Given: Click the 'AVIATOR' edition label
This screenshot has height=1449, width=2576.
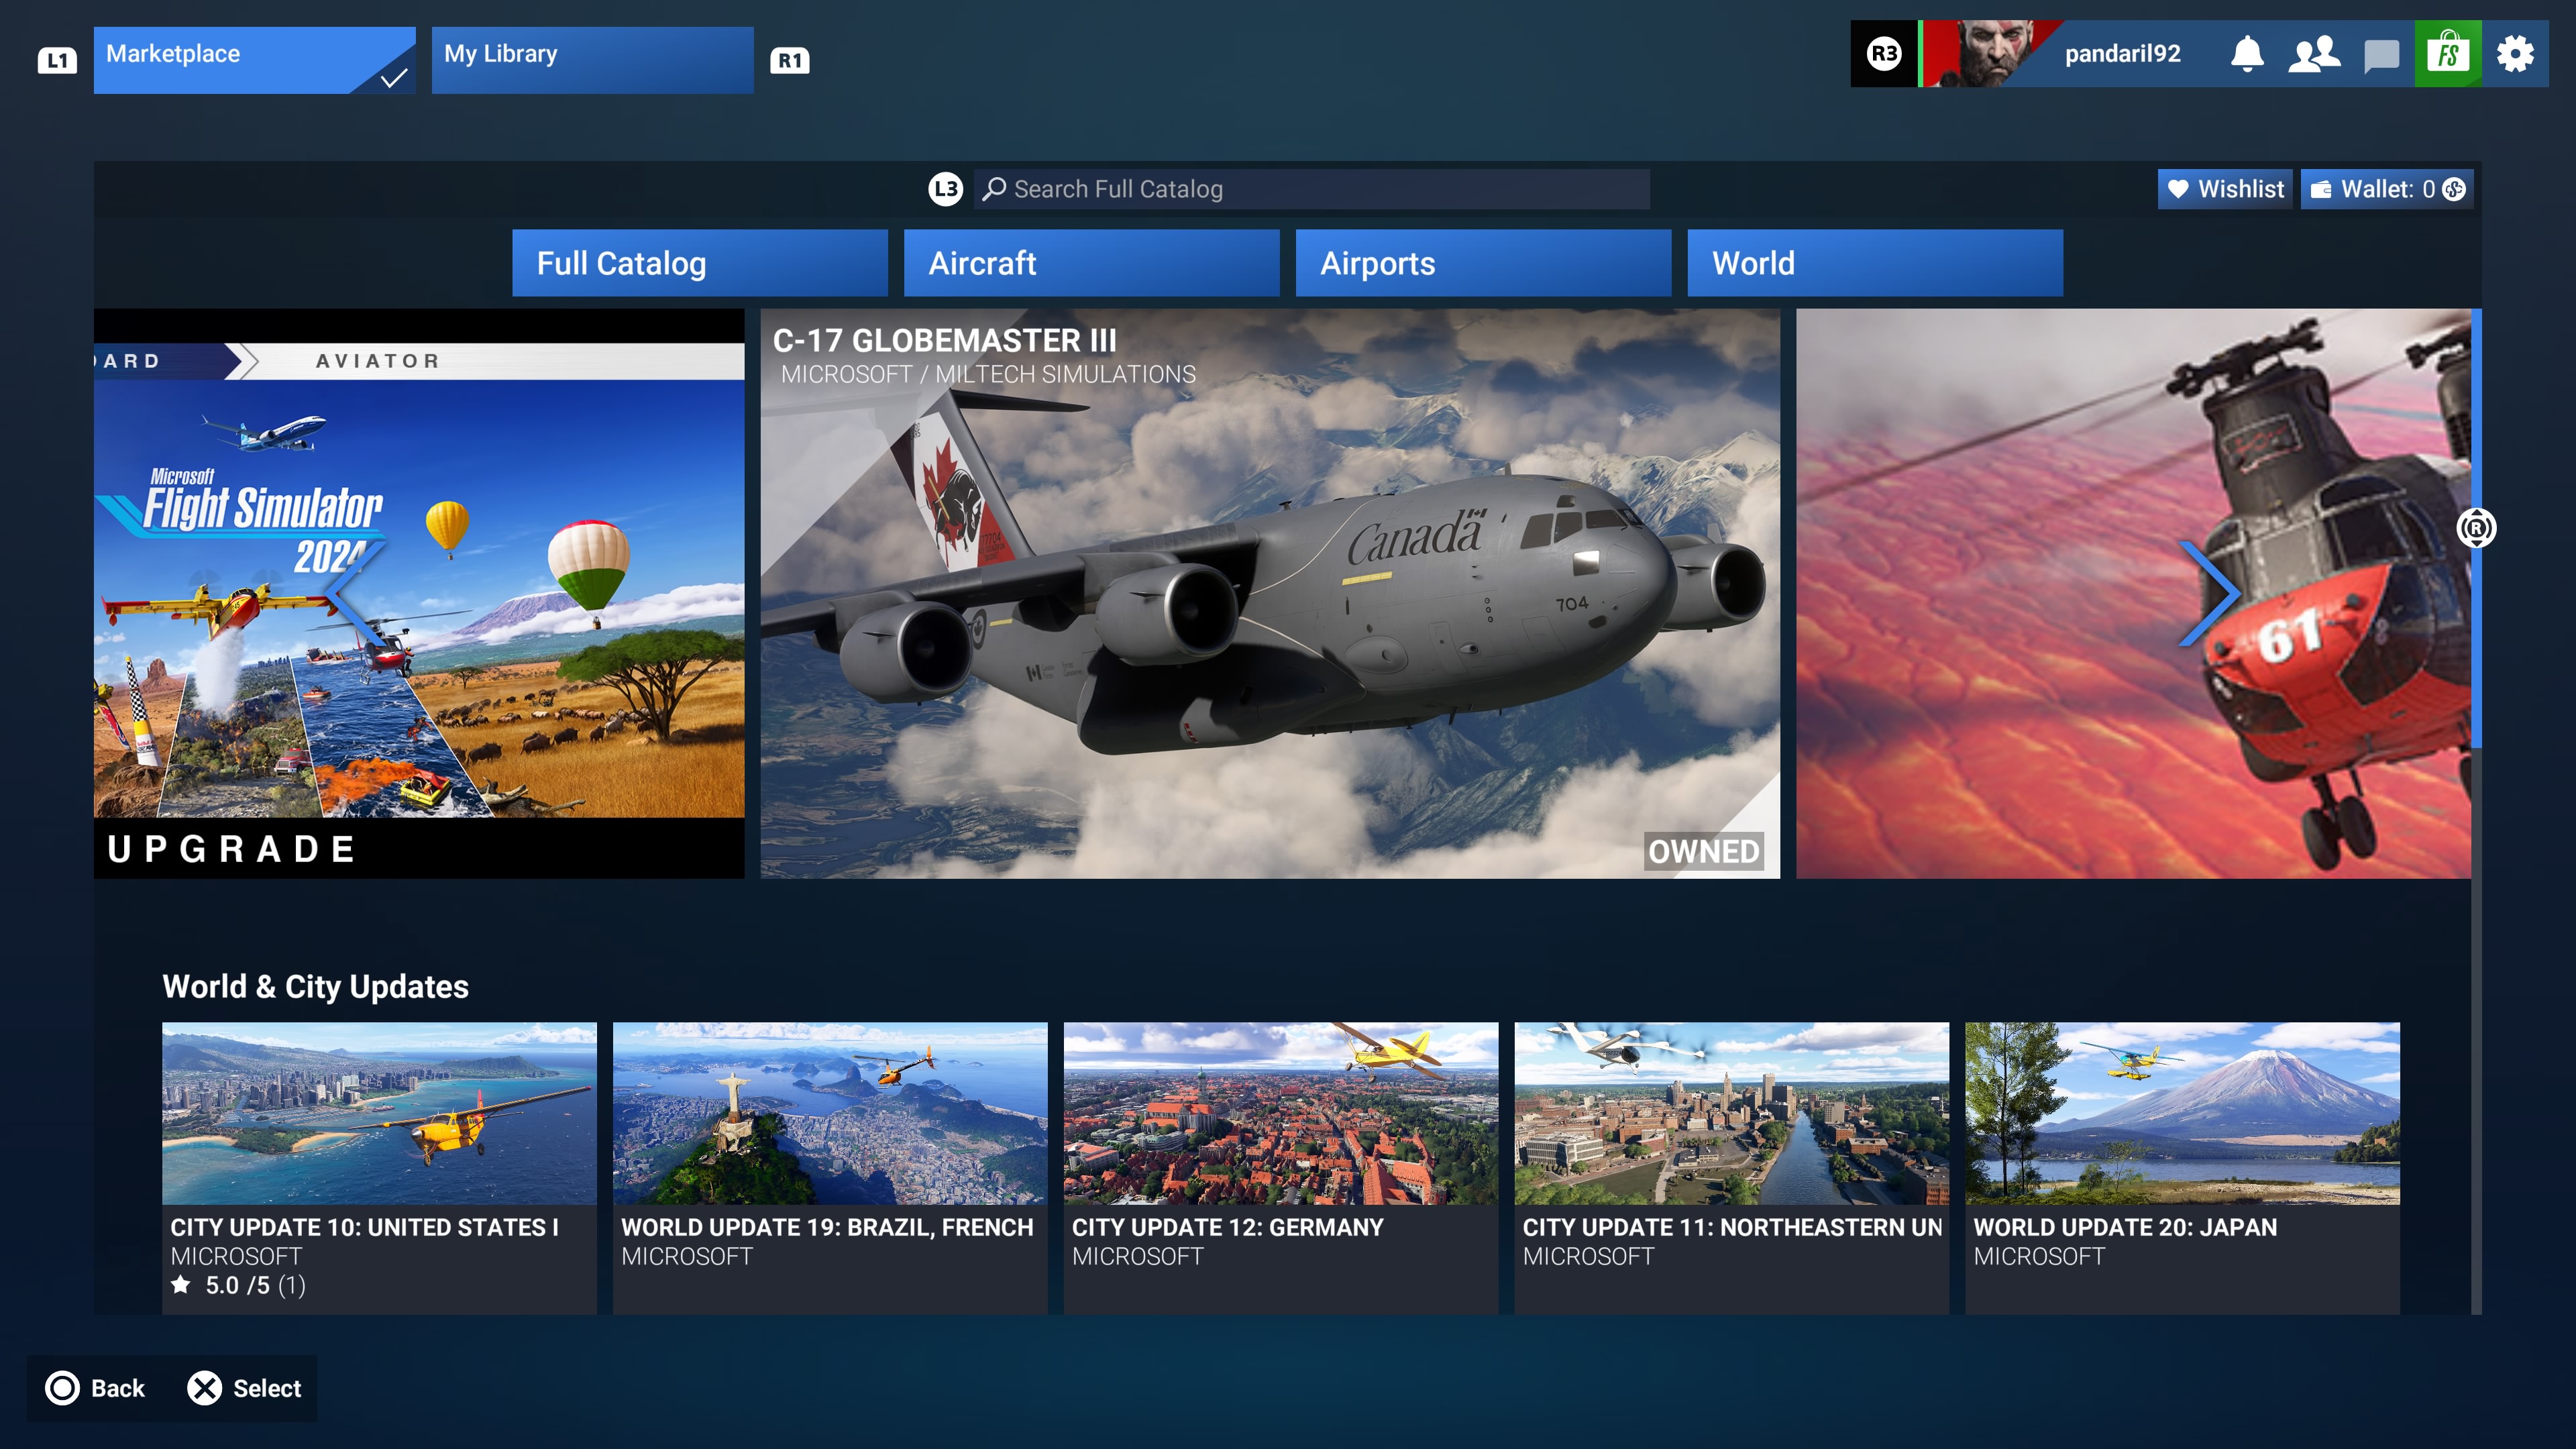Looking at the screenshot, I should 377,361.
